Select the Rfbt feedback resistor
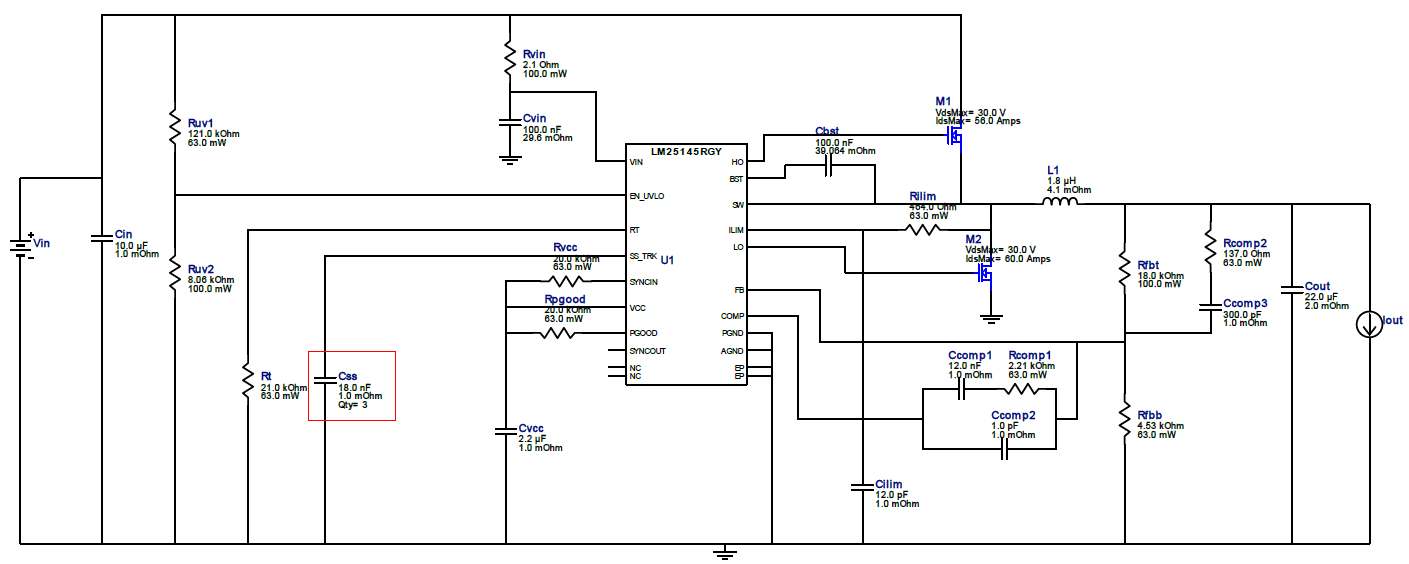Viewport: 1409px width, 564px height. tap(1126, 266)
